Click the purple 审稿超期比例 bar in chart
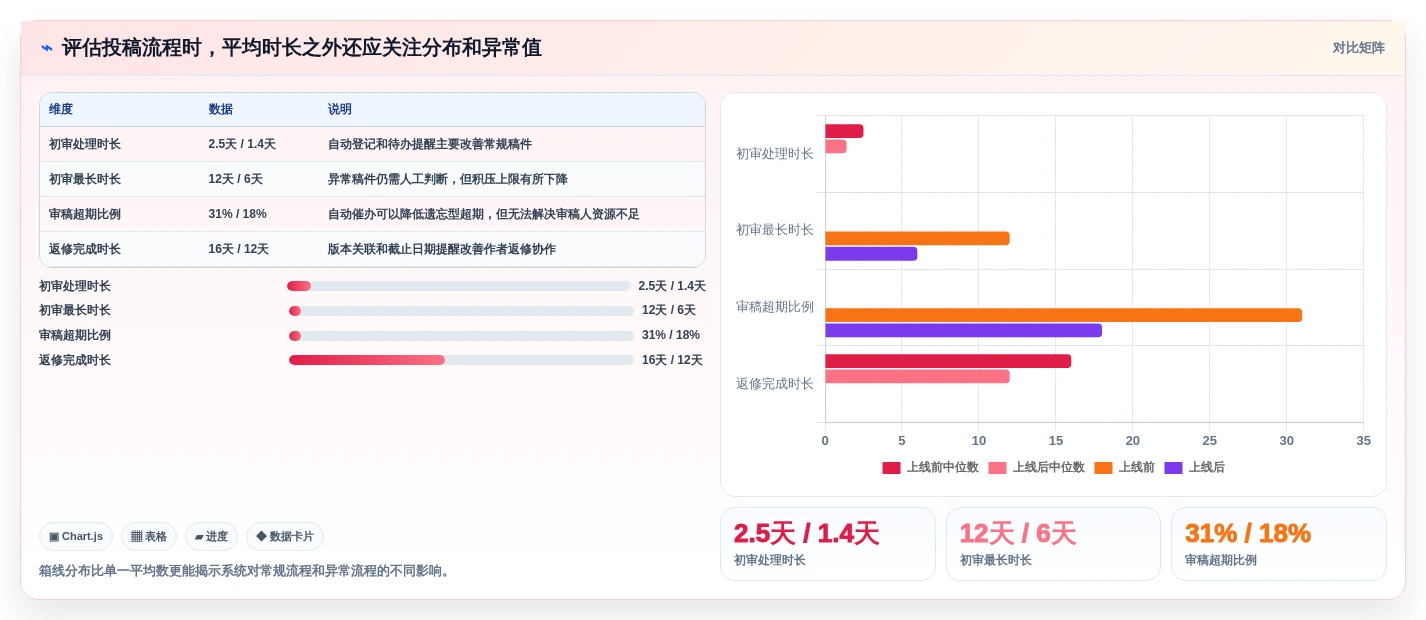This screenshot has width=1426, height=620. click(x=963, y=330)
